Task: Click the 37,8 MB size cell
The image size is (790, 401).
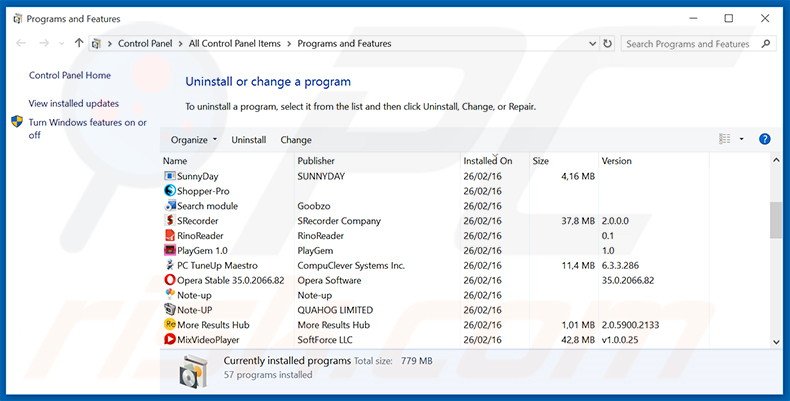Action: click(578, 221)
